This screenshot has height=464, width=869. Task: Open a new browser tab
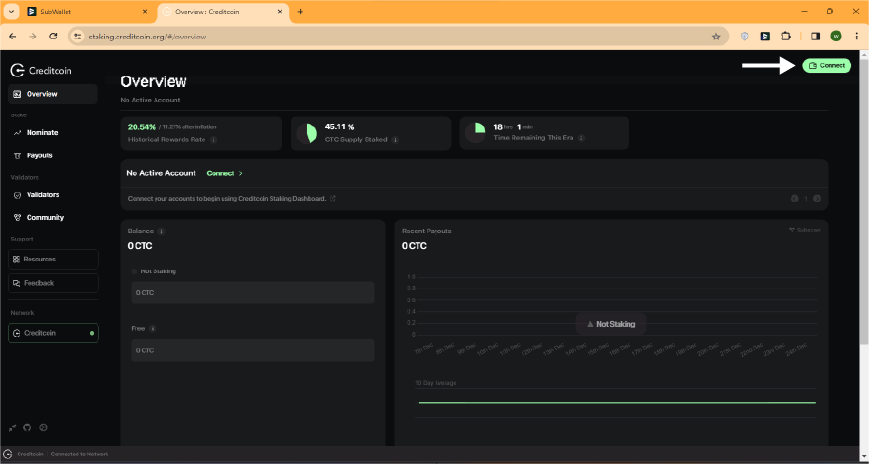[x=300, y=12]
